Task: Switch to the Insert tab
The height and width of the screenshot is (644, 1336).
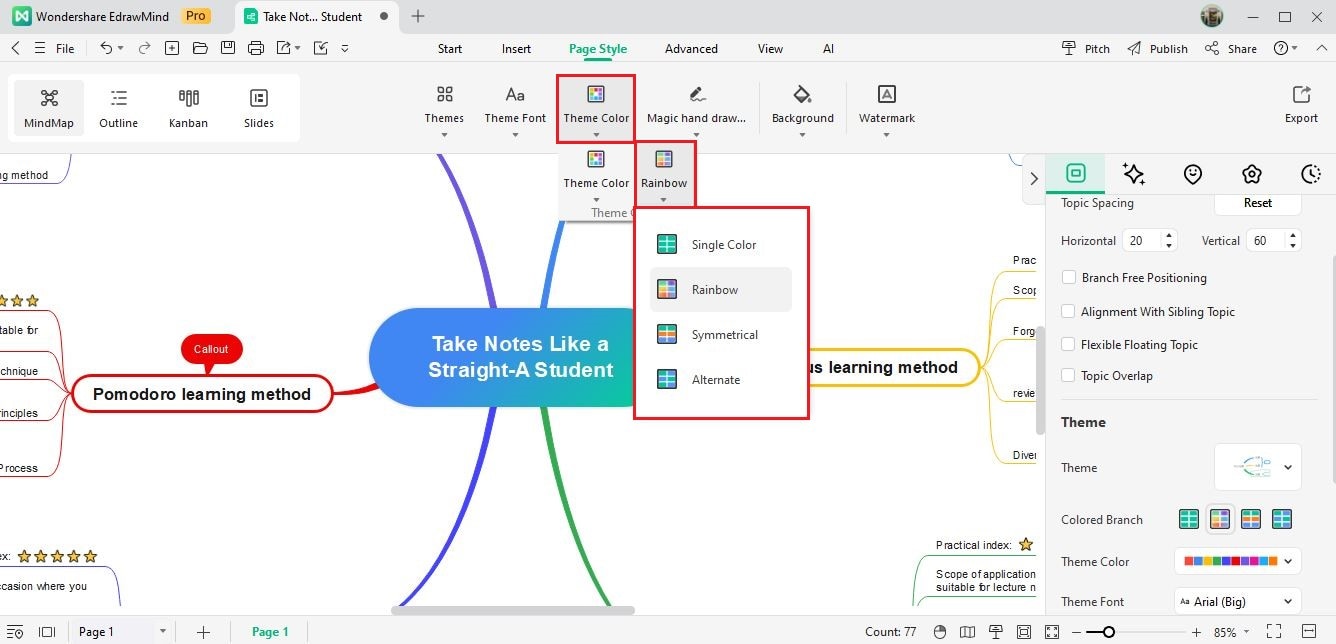Action: pos(516,49)
